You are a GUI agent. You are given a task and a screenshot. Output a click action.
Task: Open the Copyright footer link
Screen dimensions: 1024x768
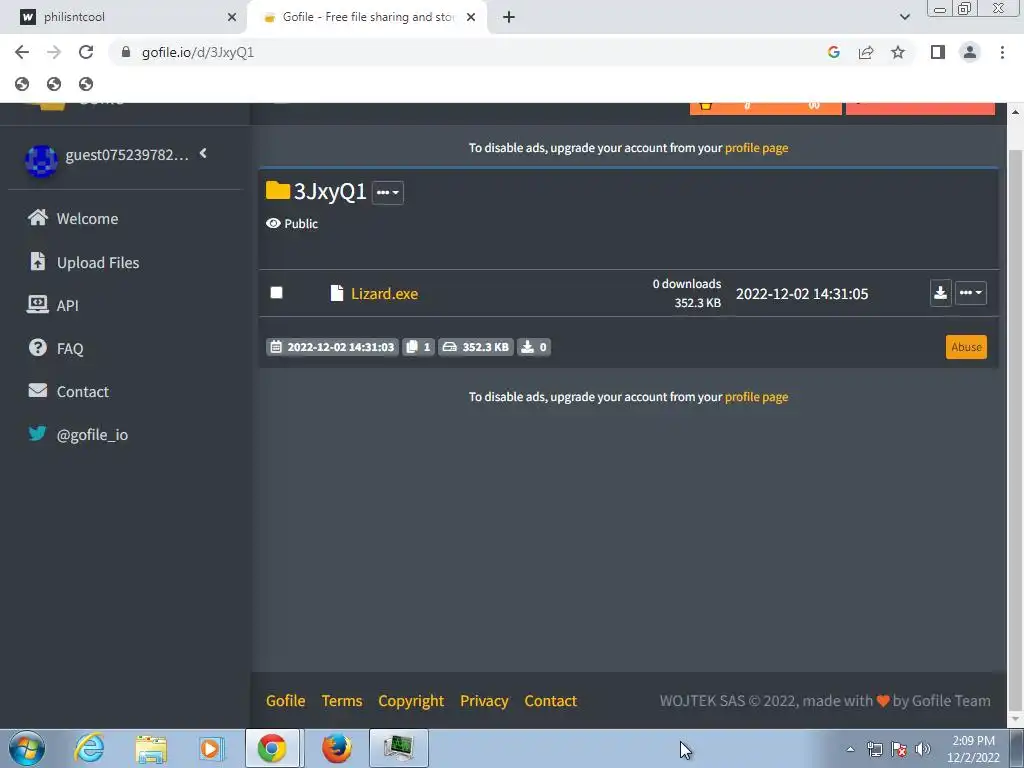[x=411, y=701]
